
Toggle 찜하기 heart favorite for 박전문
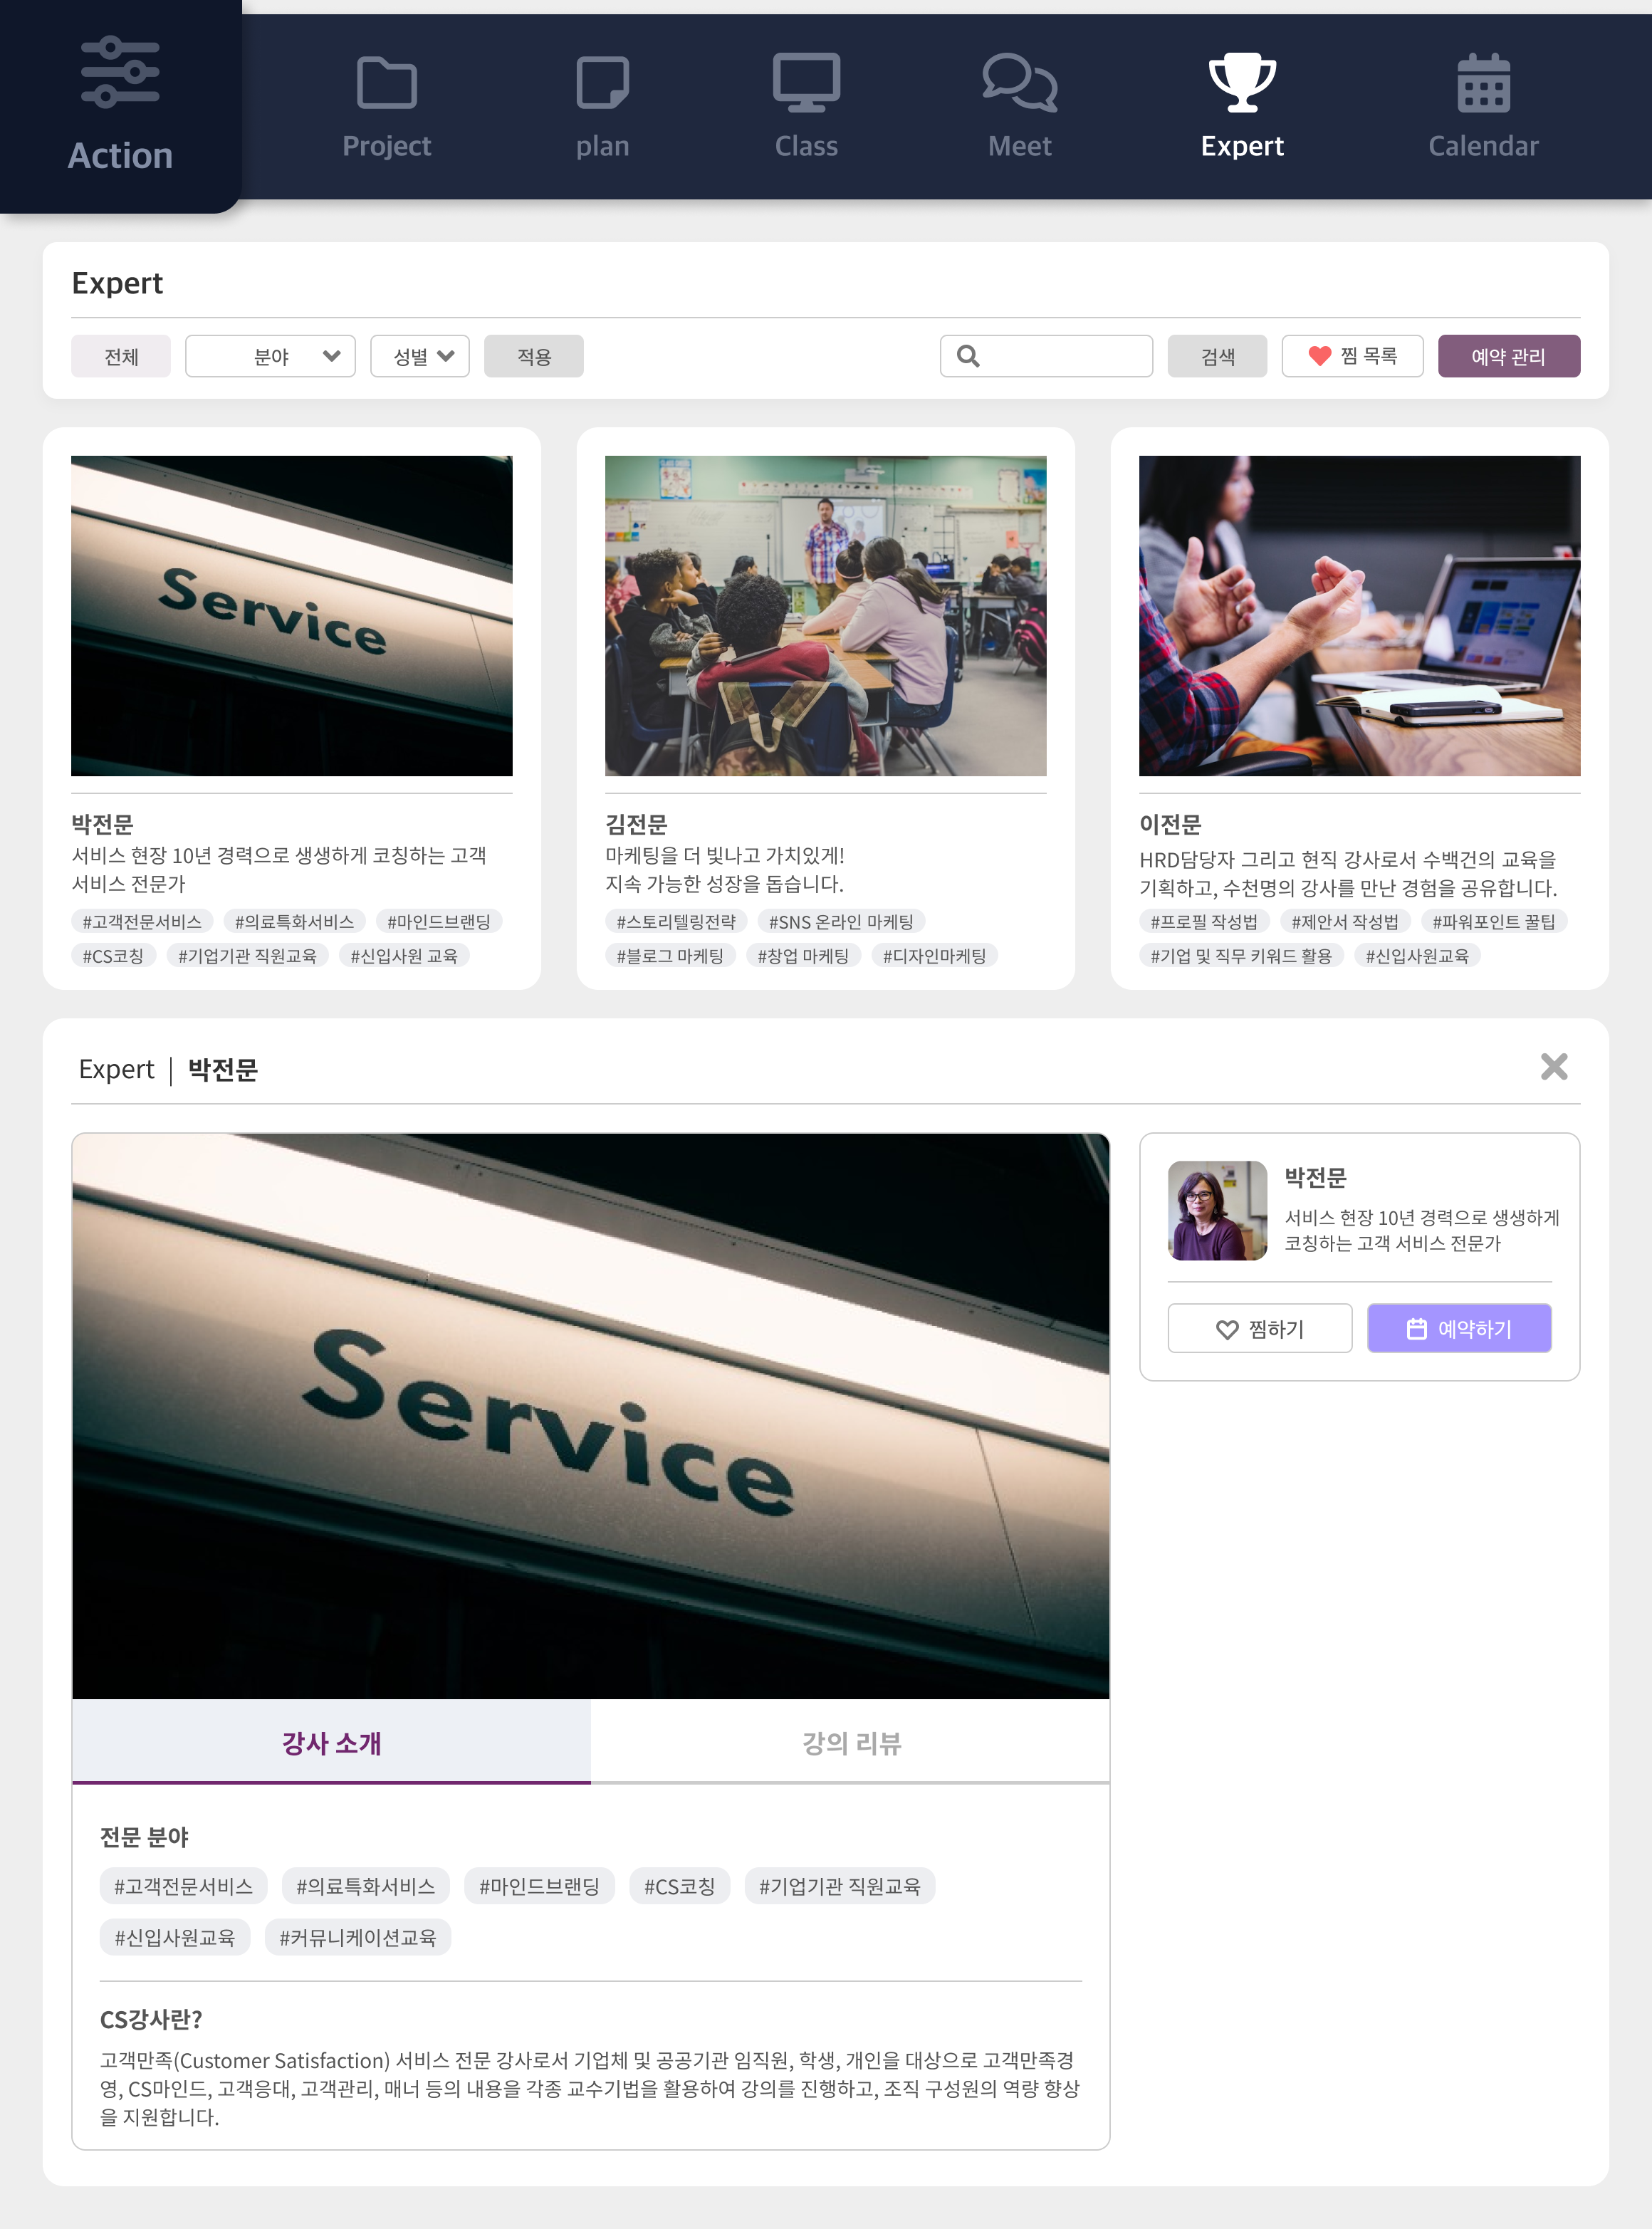[x=1259, y=1328]
